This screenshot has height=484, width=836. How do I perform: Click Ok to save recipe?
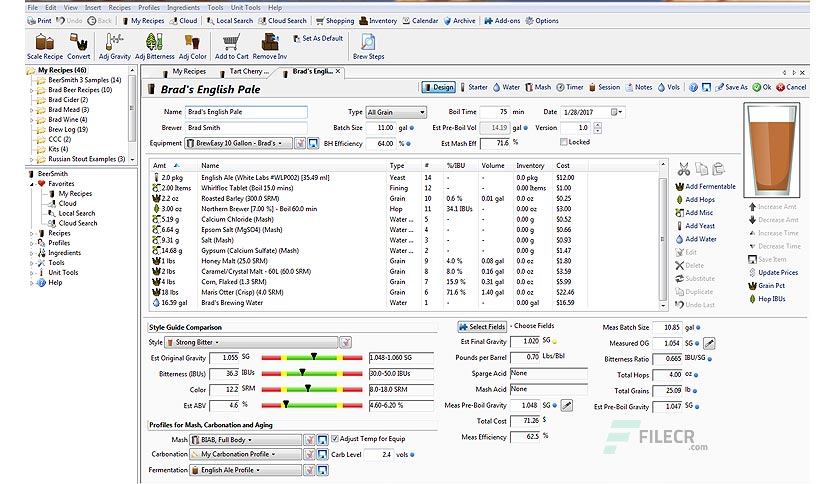pos(762,87)
